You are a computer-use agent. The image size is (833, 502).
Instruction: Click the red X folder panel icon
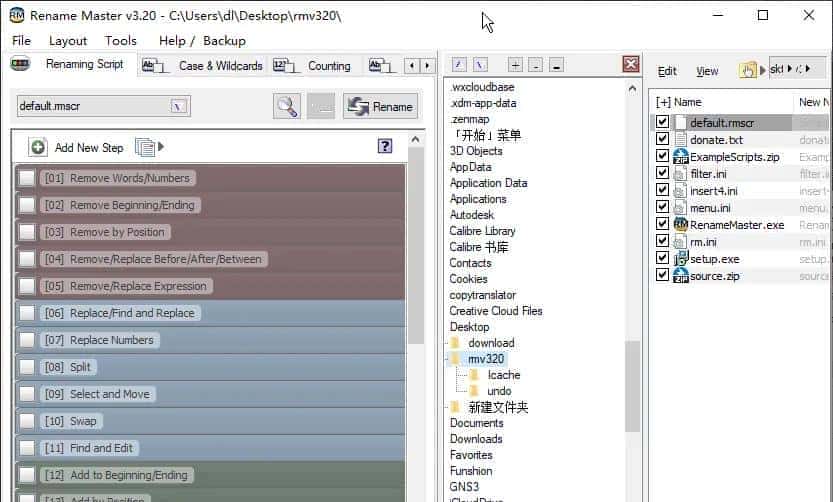point(631,65)
